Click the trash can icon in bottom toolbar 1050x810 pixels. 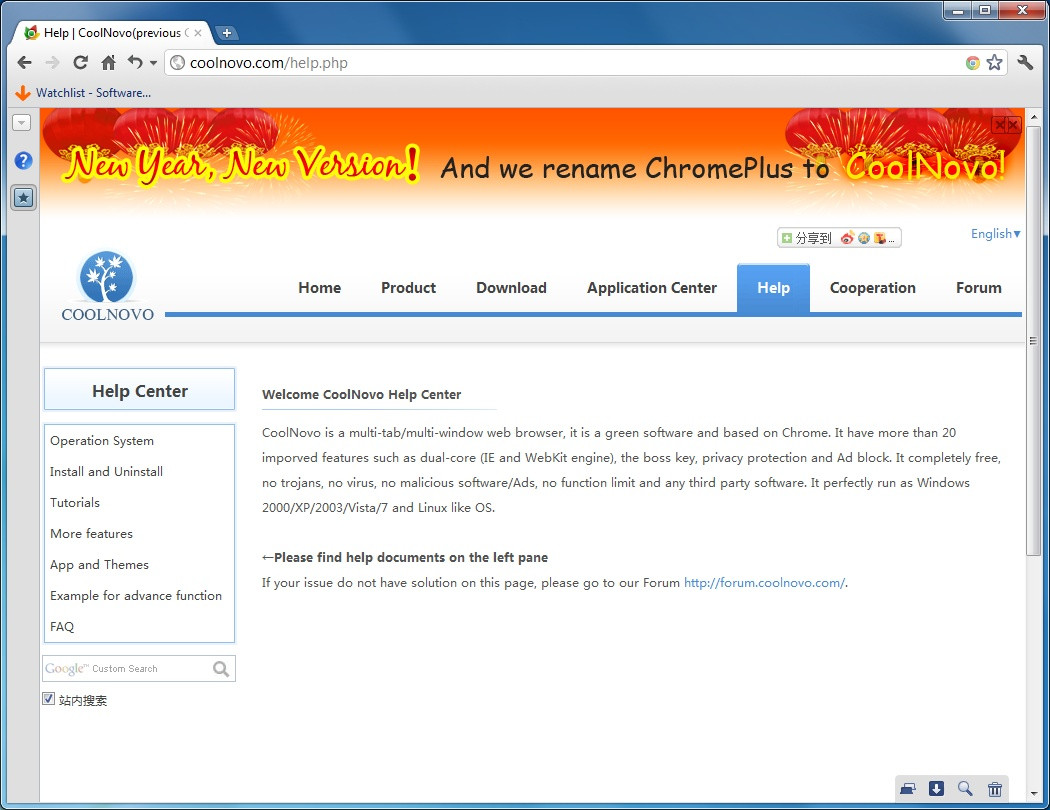[x=994, y=789]
